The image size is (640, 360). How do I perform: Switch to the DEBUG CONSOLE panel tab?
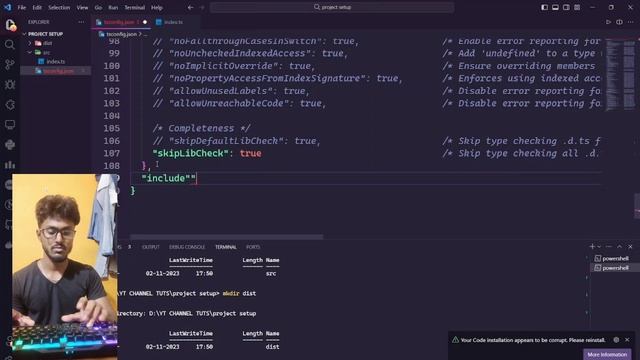(187, 247)
